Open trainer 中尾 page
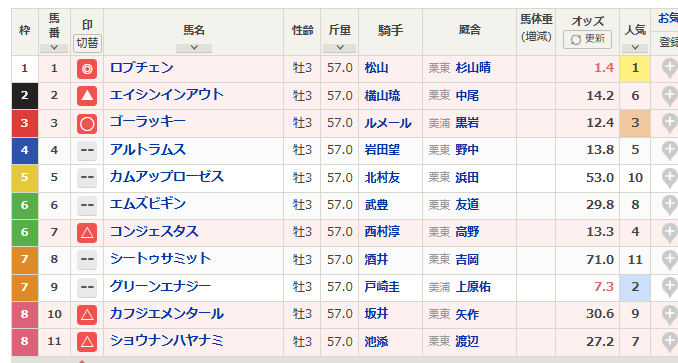The height and width of the screenshot is (363, 678). pos(467,96)
